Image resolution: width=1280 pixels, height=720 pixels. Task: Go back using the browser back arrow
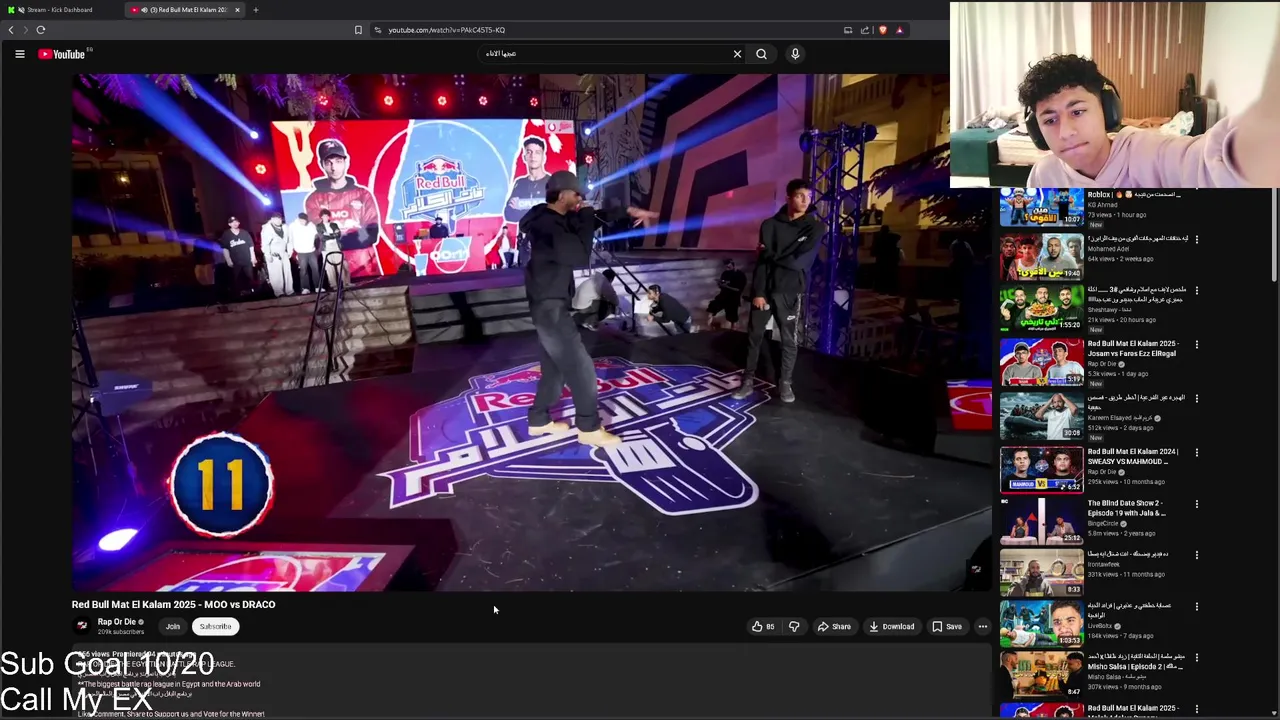pyautogui.click(x=11, y=30)
